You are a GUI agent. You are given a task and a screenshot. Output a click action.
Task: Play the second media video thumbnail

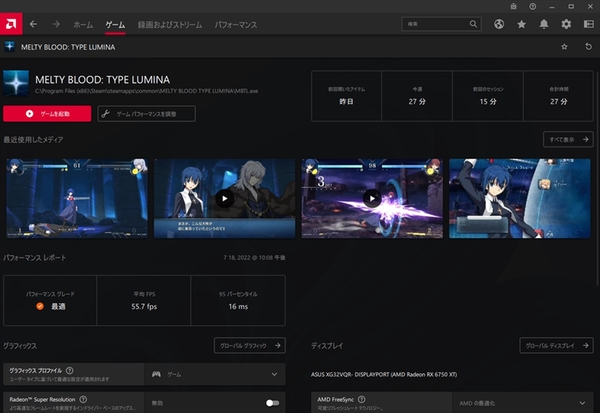pyautogui.click(x=224, y=198)
